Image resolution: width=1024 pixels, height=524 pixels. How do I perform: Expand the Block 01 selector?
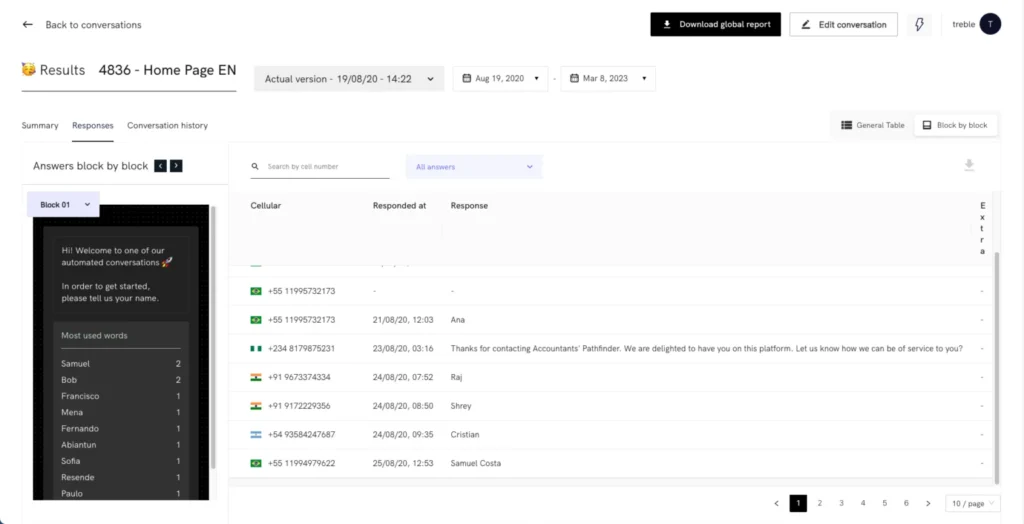coord(64,205)
